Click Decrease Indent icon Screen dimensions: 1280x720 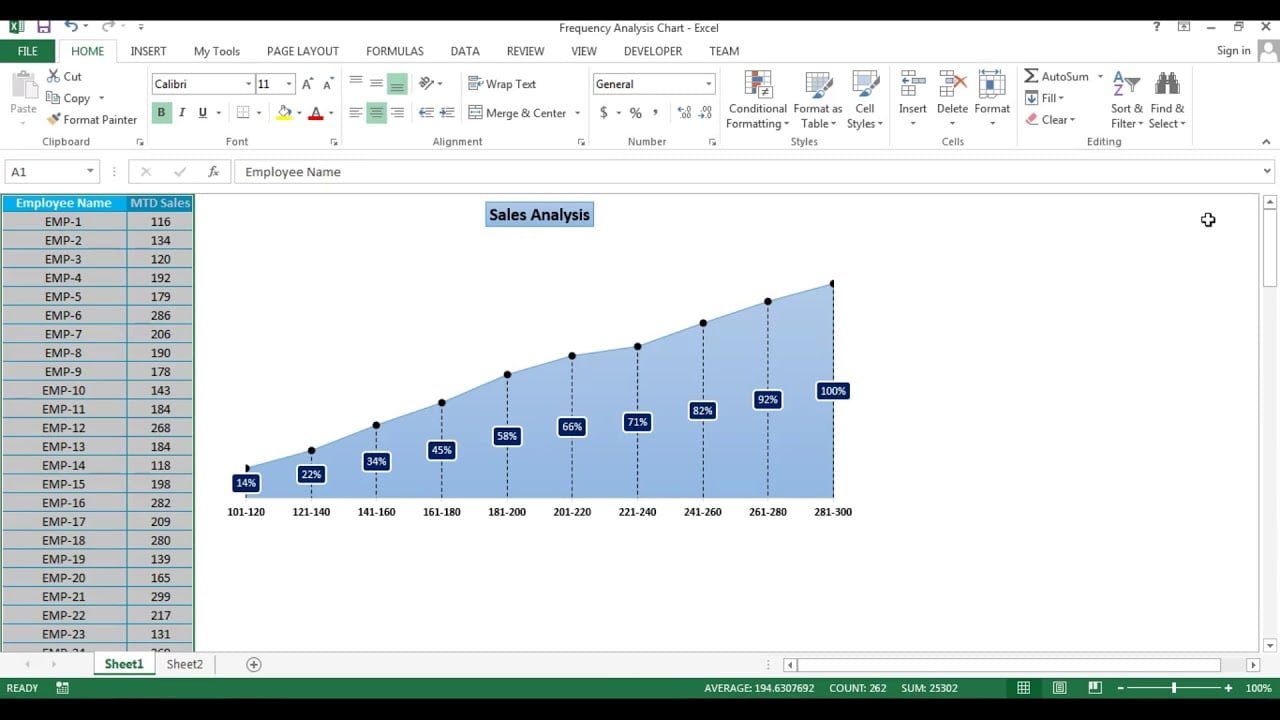point(426,113)
